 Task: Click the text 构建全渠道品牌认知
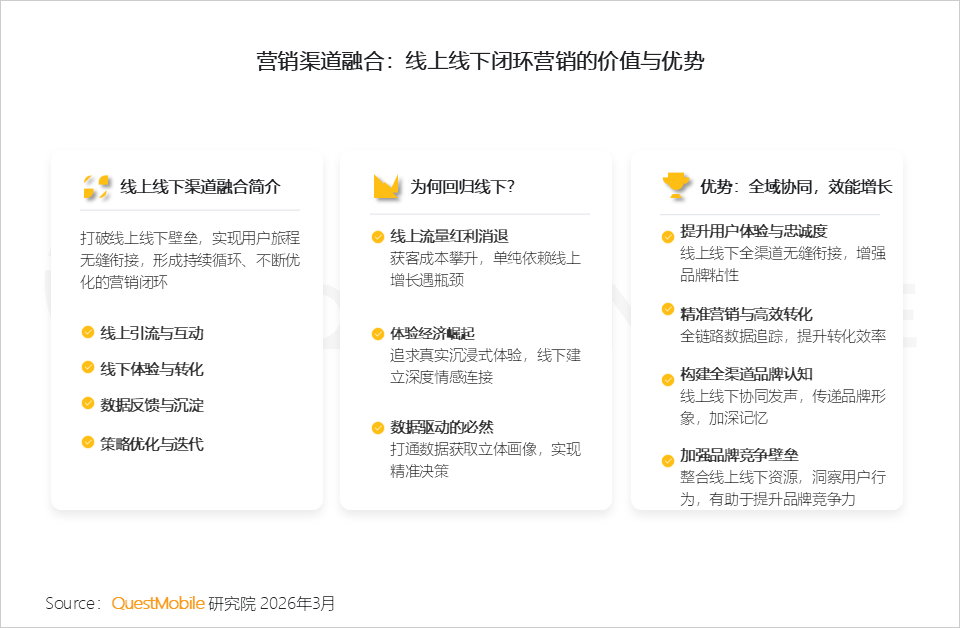click(746, 374)
